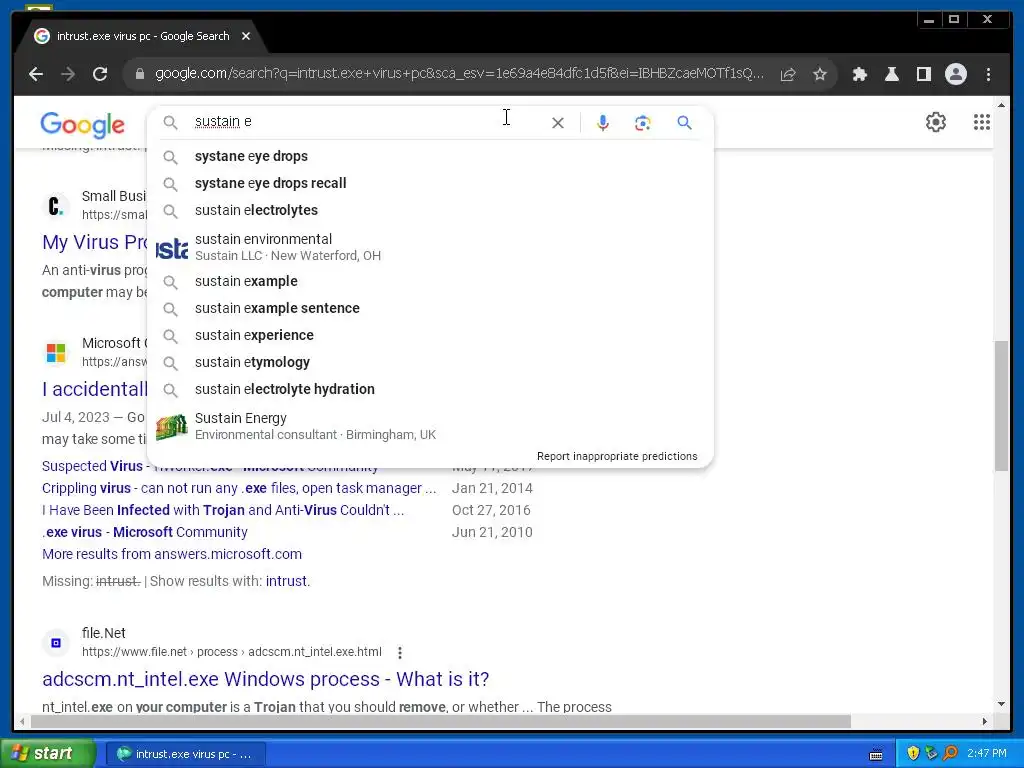Open file.Net result options menu
The width and height of the screenshot is (1024, 768).
click(x=400, y=652)
